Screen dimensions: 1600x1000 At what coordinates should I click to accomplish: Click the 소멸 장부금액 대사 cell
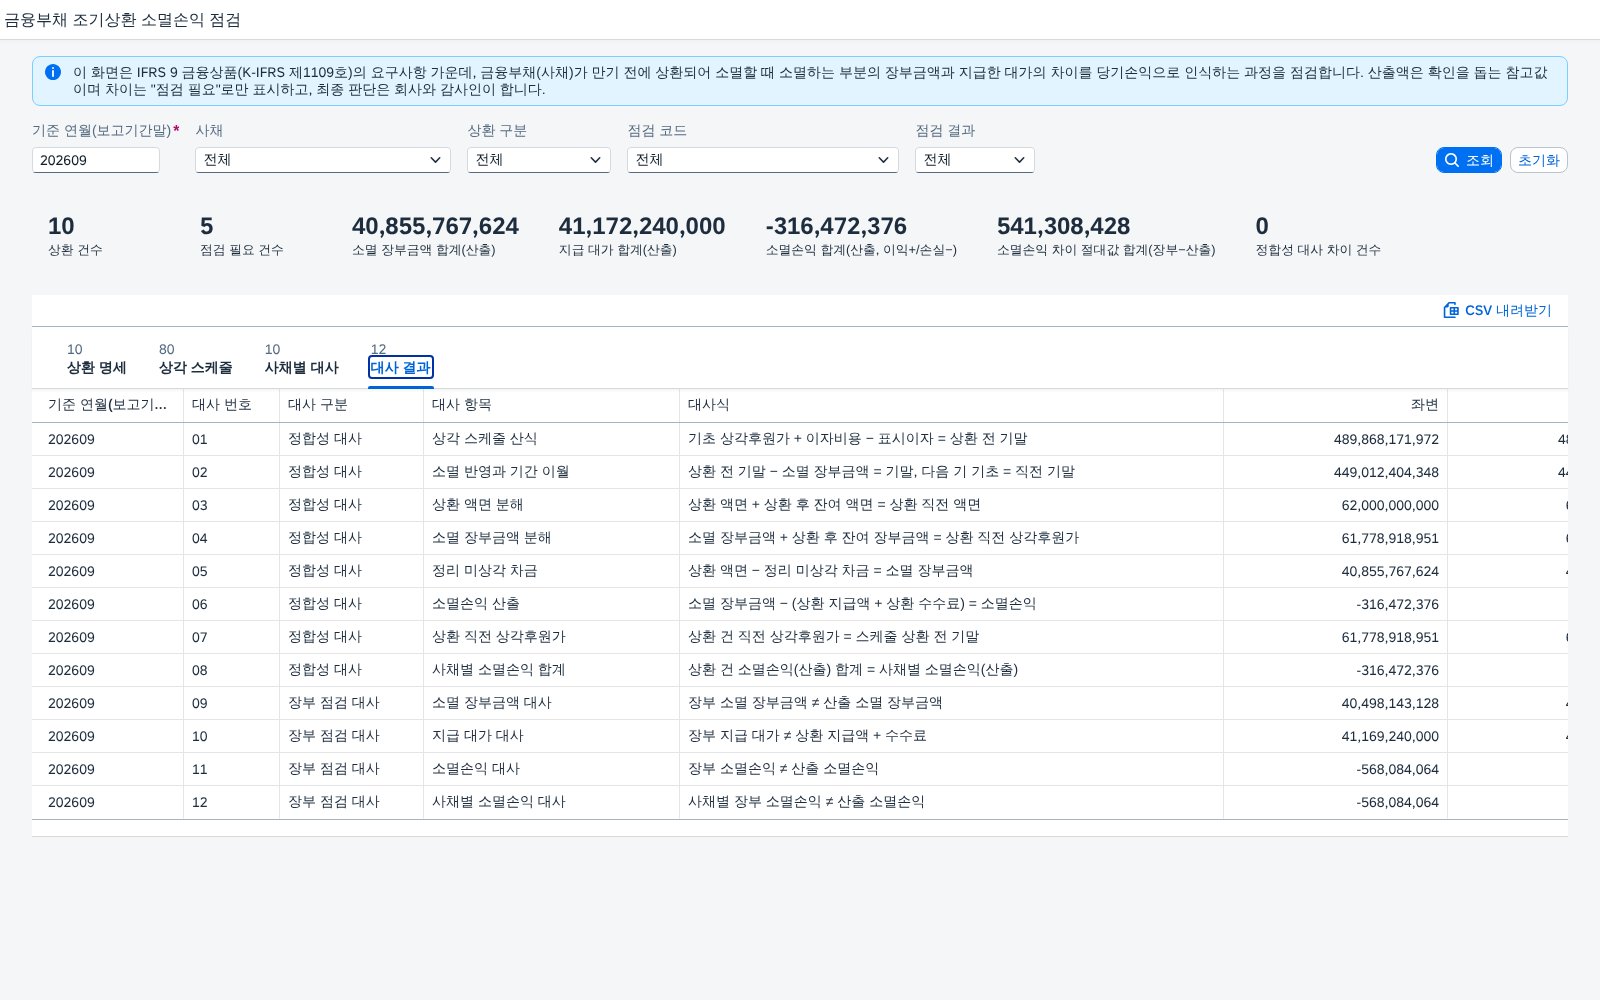pyautogui.click(x=552, y=703)
